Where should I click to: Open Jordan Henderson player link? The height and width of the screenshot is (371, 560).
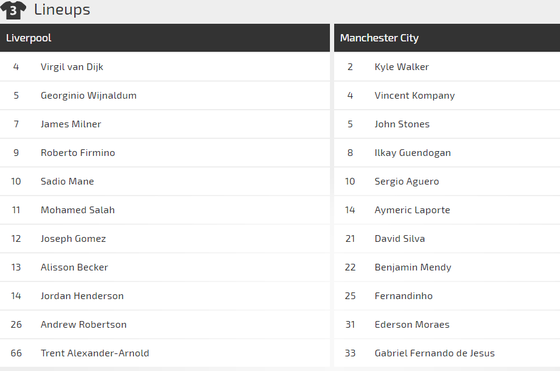[82, 296]
